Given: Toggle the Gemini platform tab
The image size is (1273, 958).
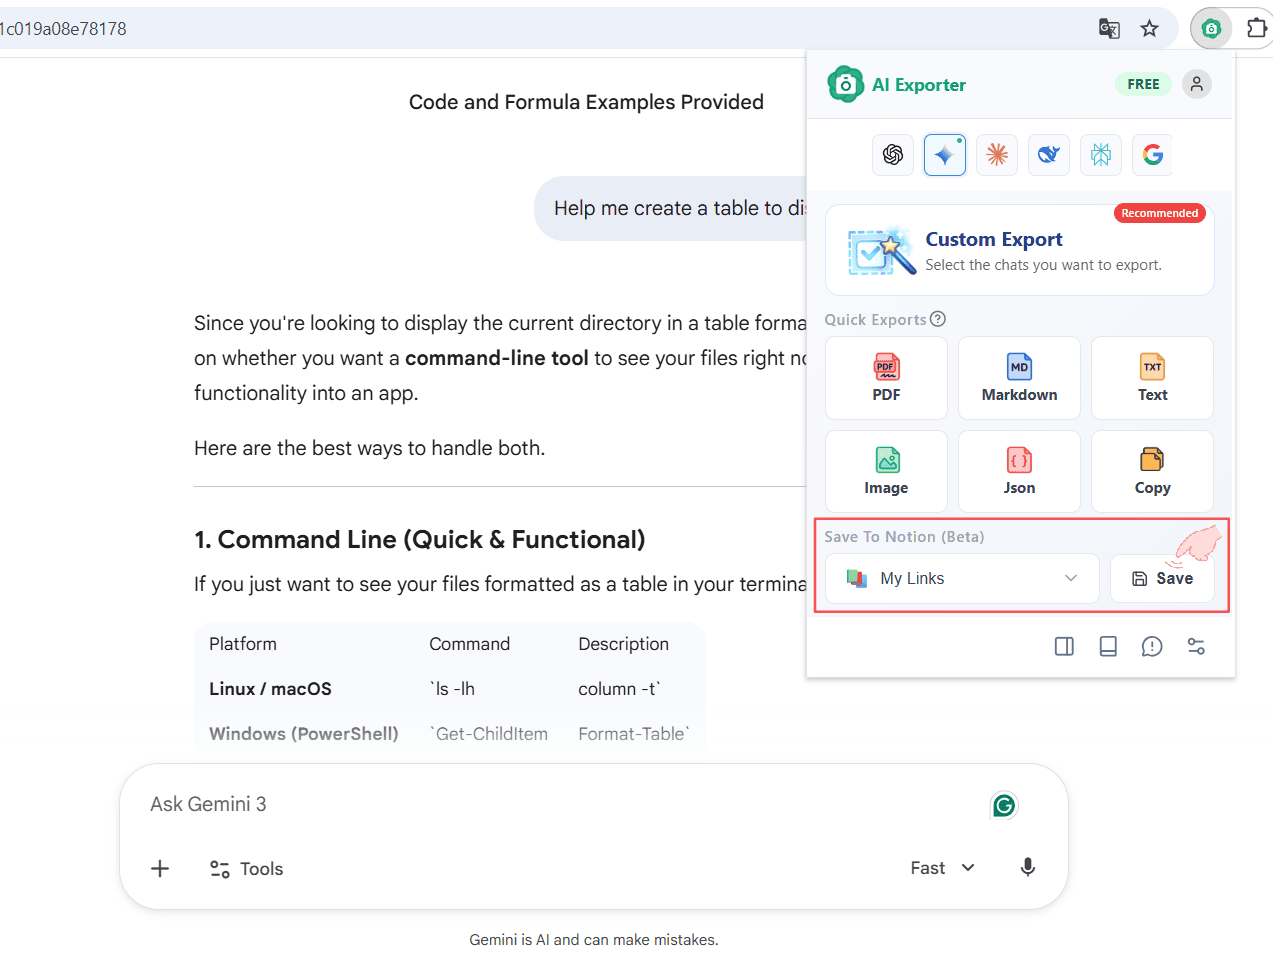Looking at the screenshot, I should click(x=945, y=155).
